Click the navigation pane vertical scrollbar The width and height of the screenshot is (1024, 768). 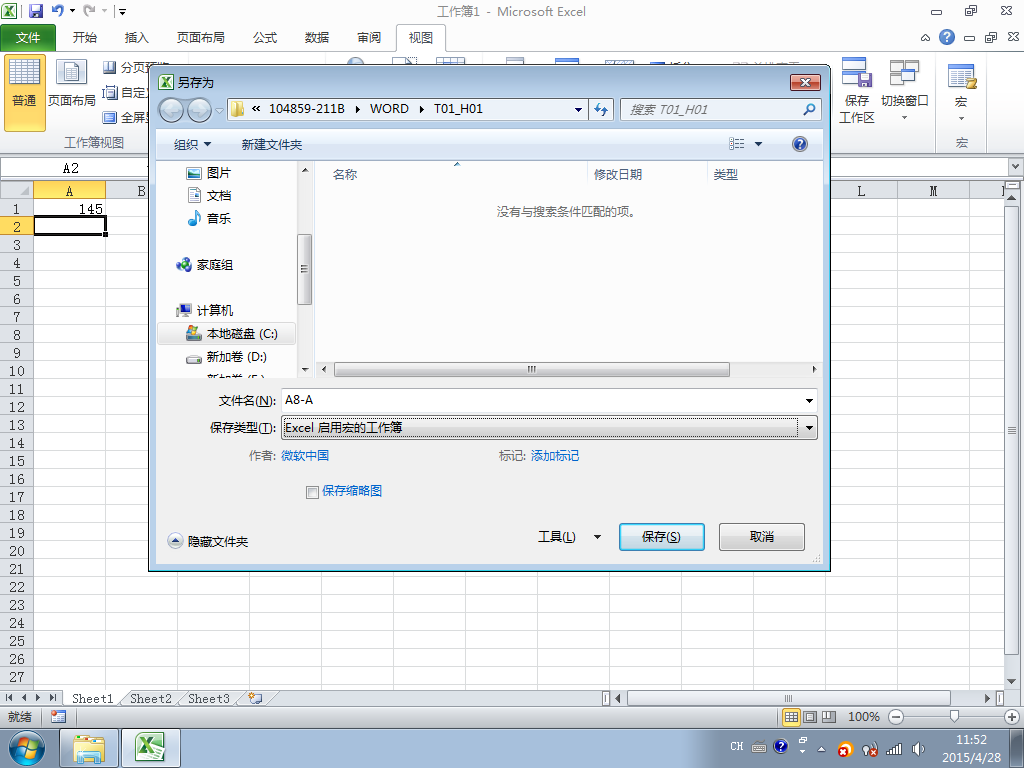click(304, 269)
